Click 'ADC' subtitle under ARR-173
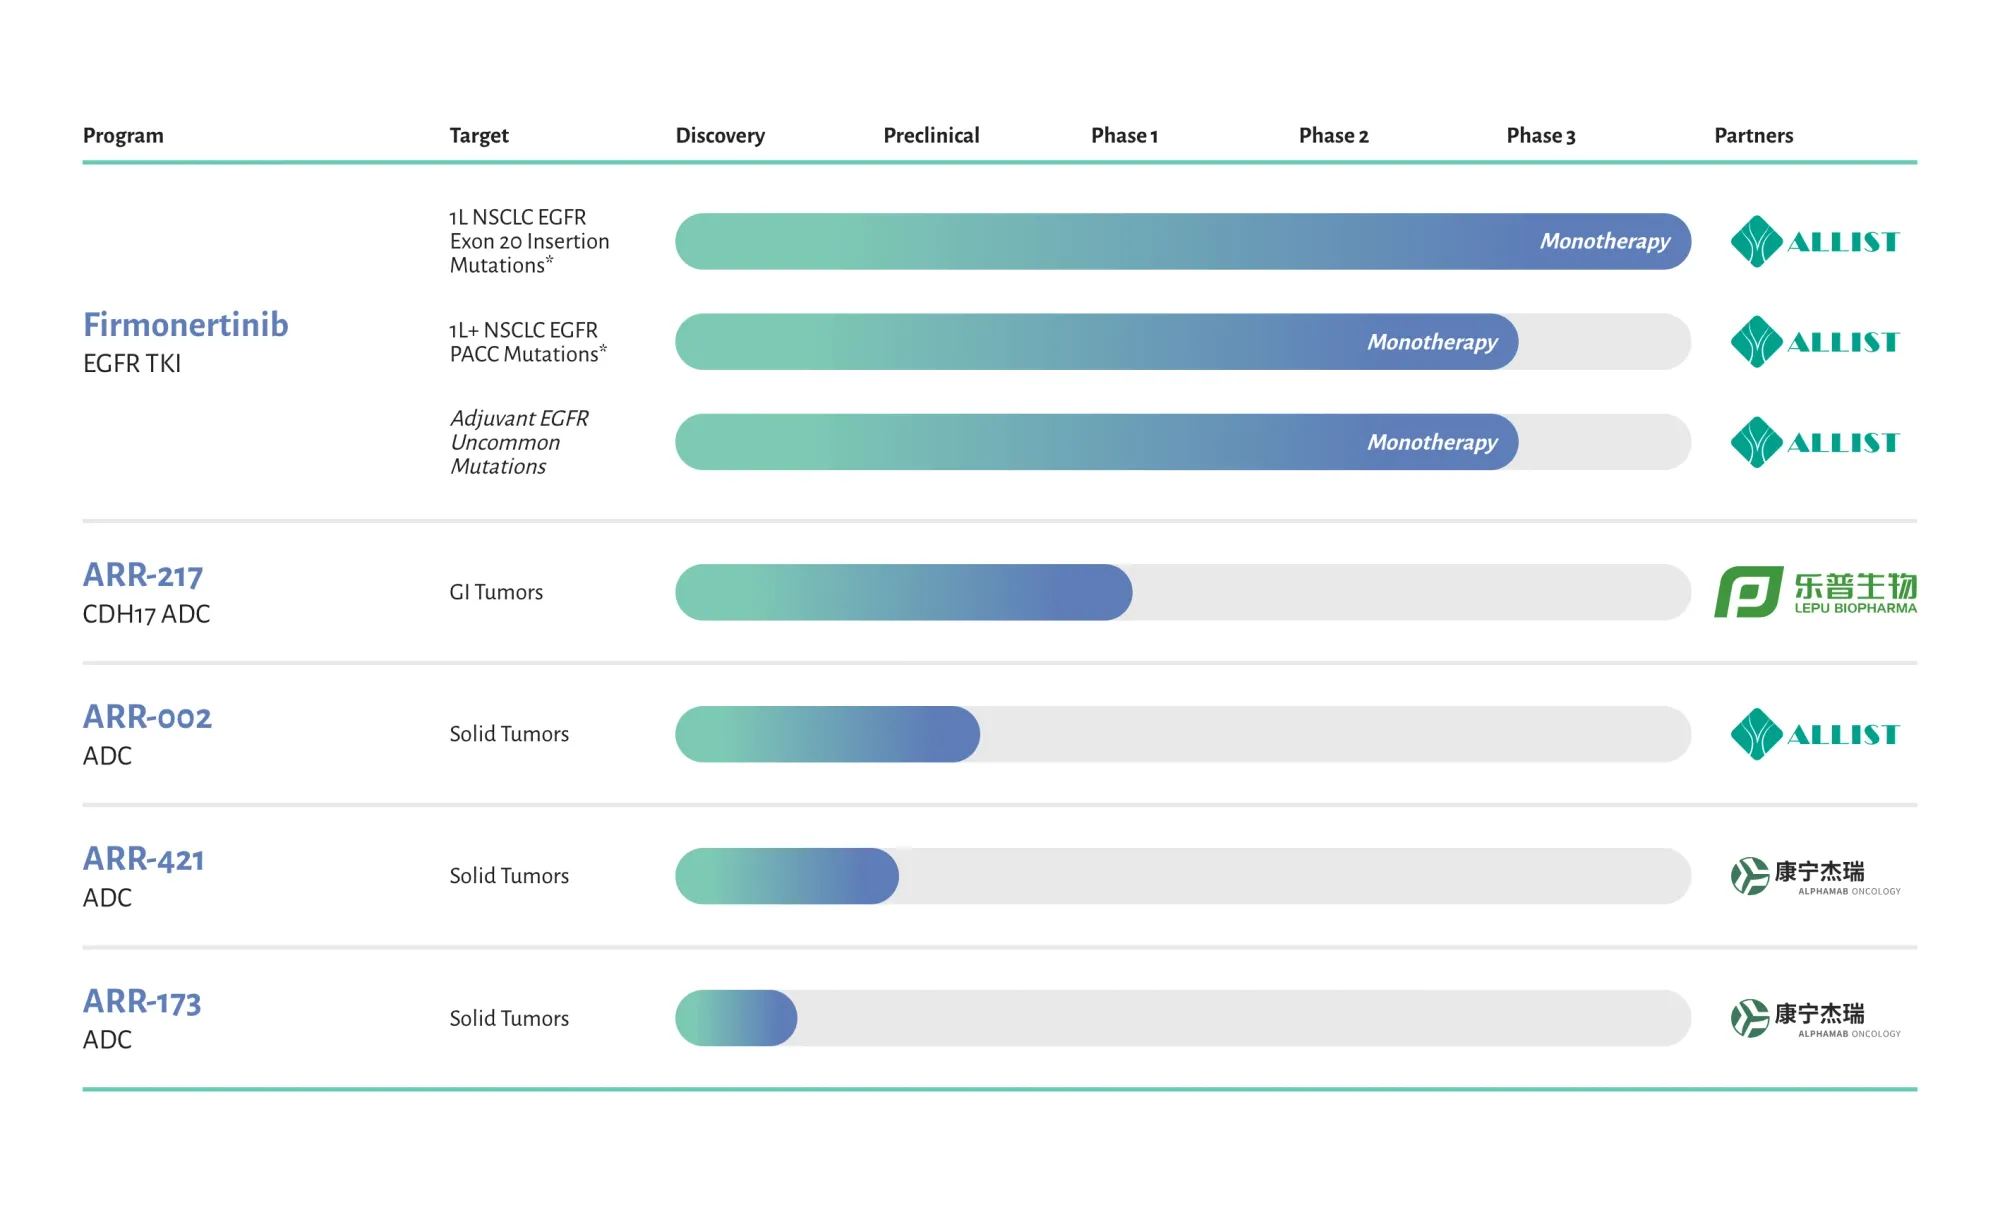 coord(107,1040)
